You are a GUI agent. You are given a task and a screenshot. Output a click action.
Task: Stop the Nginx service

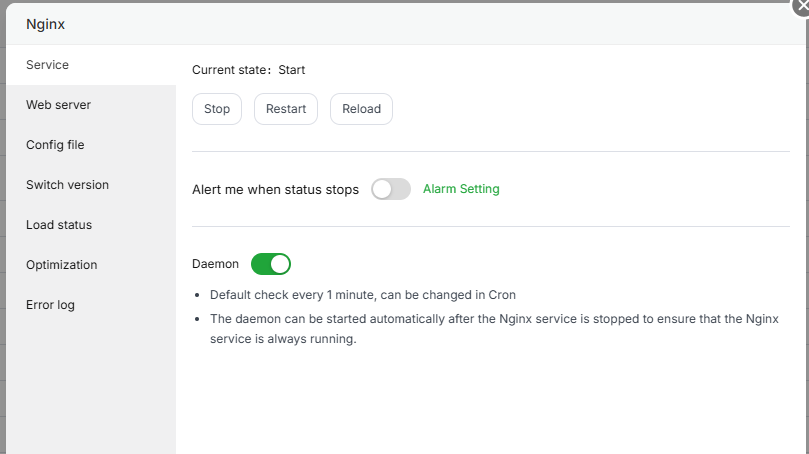(x=217, y=109)
